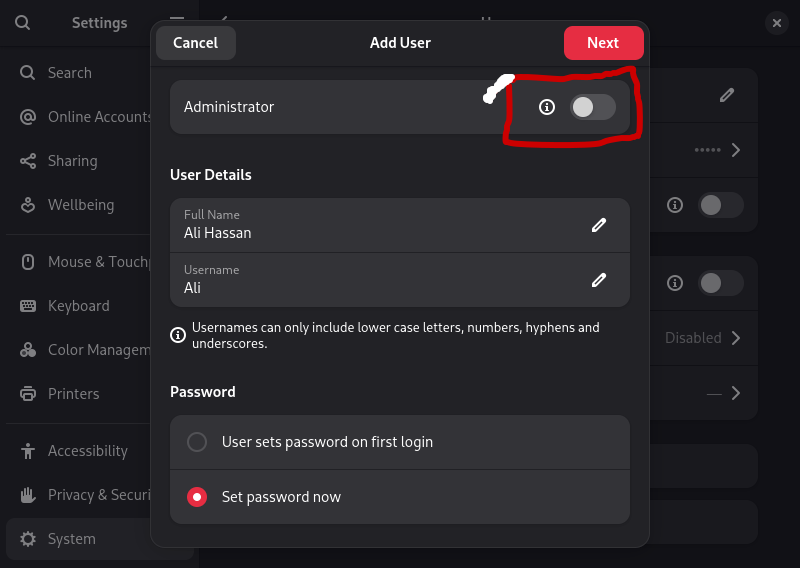Image resolution: width=800 pixels, height=568 pixels.
Task: Choose the "Set password now" radio option
Action: click(x=198, y=497)
